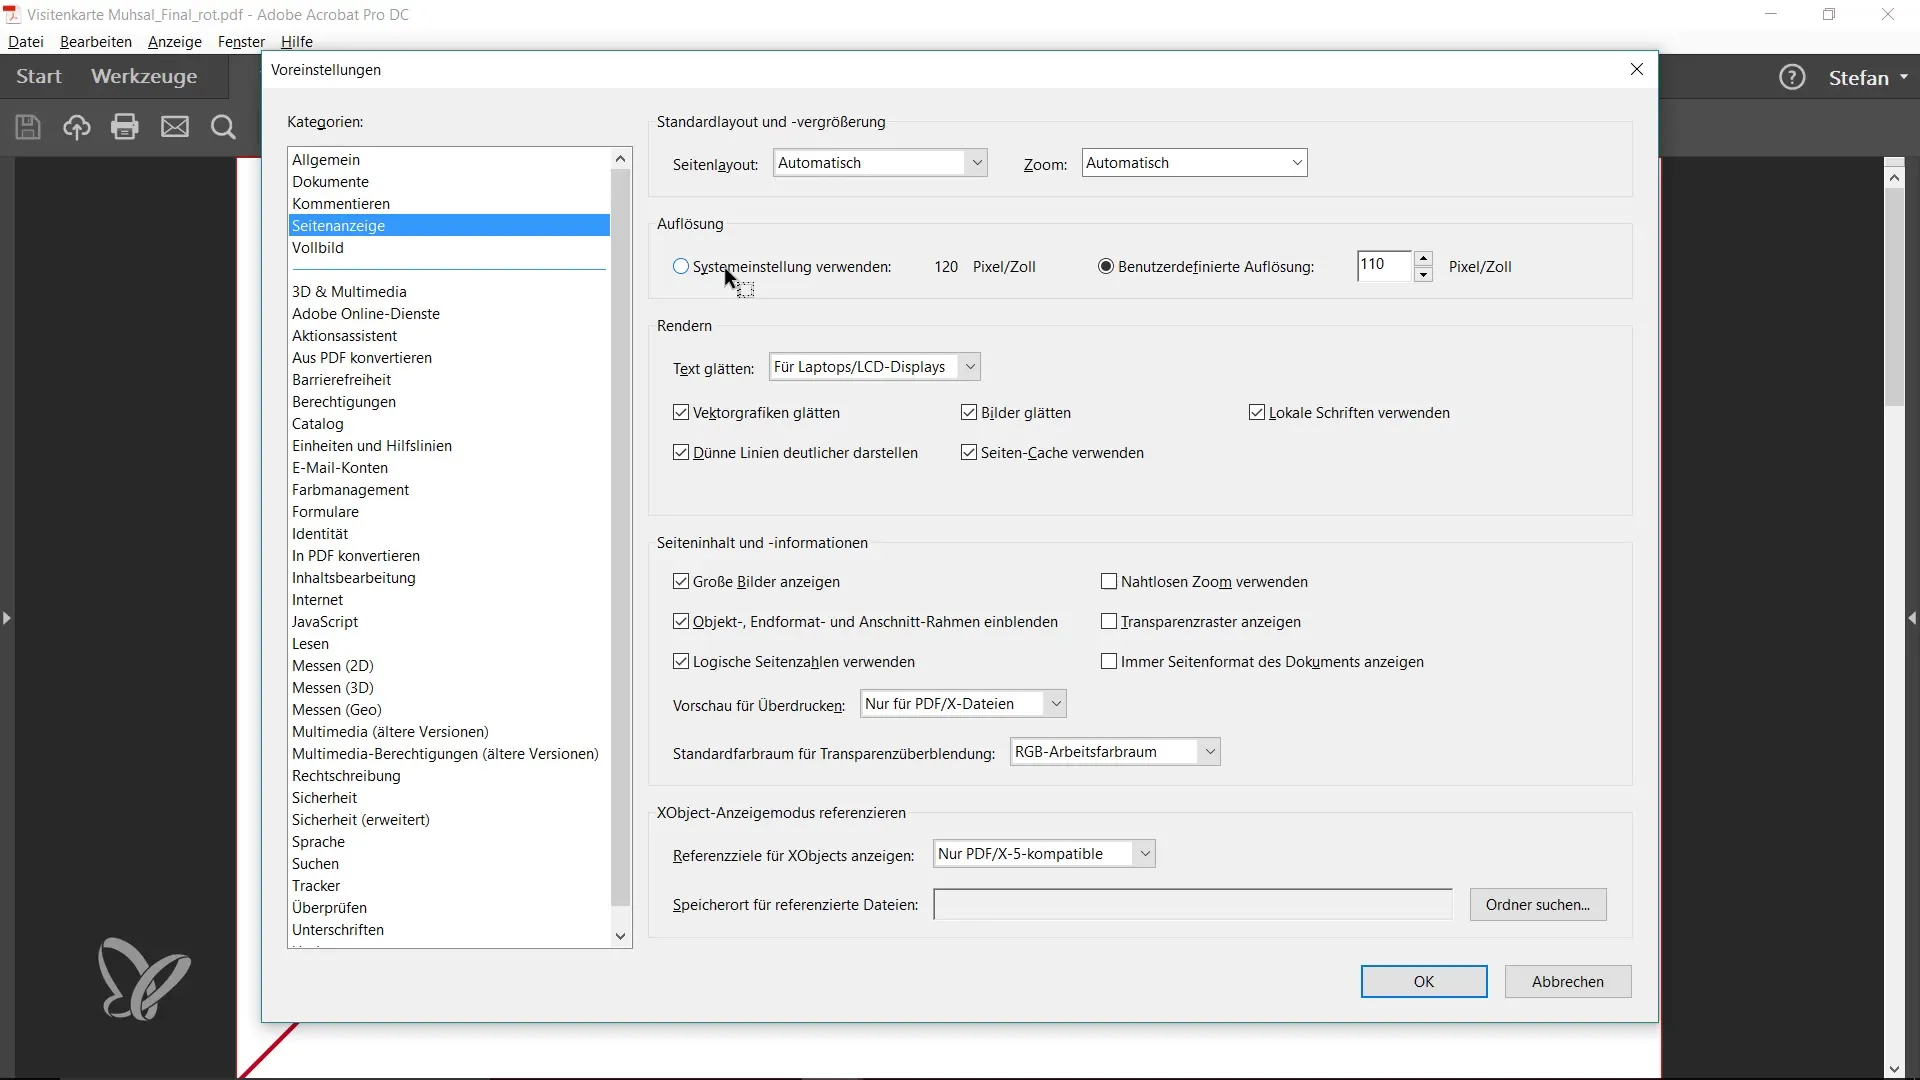The image size is (1920, 1080).
Task: Select Vollbild category
Action: tap(449, 248)
